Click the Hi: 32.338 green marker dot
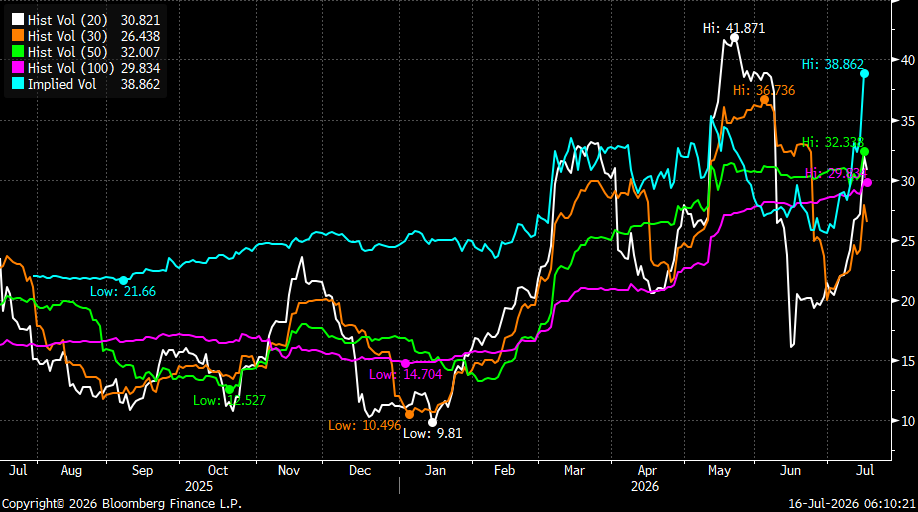This screenshot has height=512, width=918. coord(865,152)
